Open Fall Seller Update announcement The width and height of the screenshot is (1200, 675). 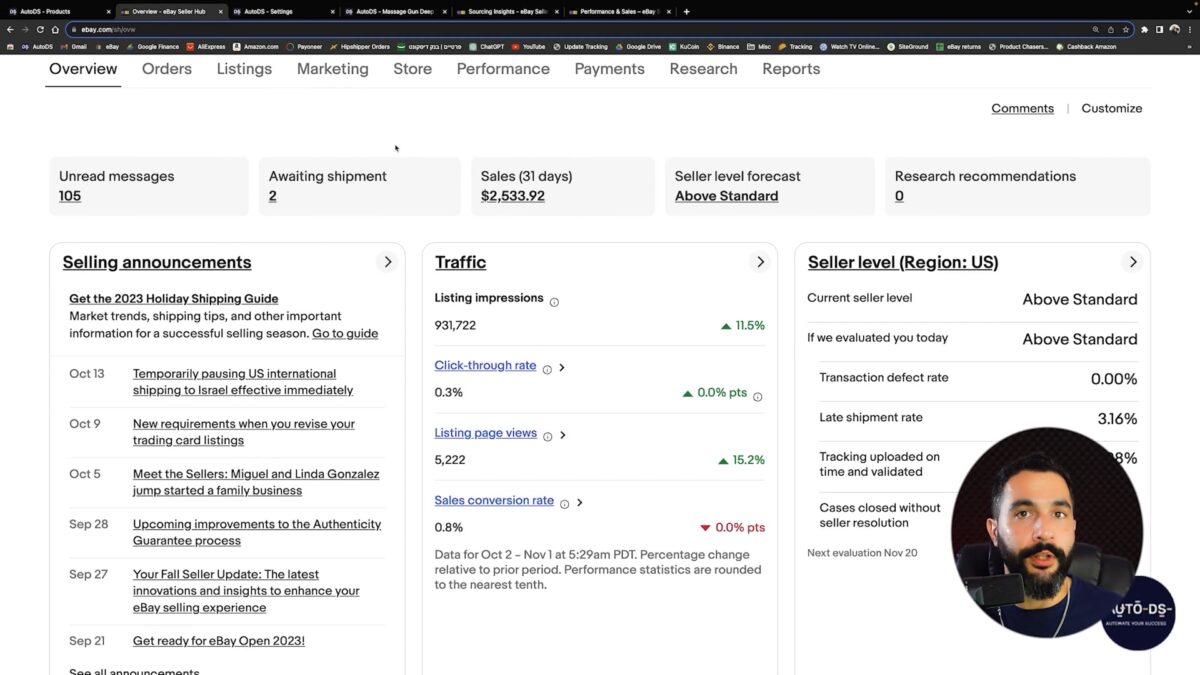[246, 591]
